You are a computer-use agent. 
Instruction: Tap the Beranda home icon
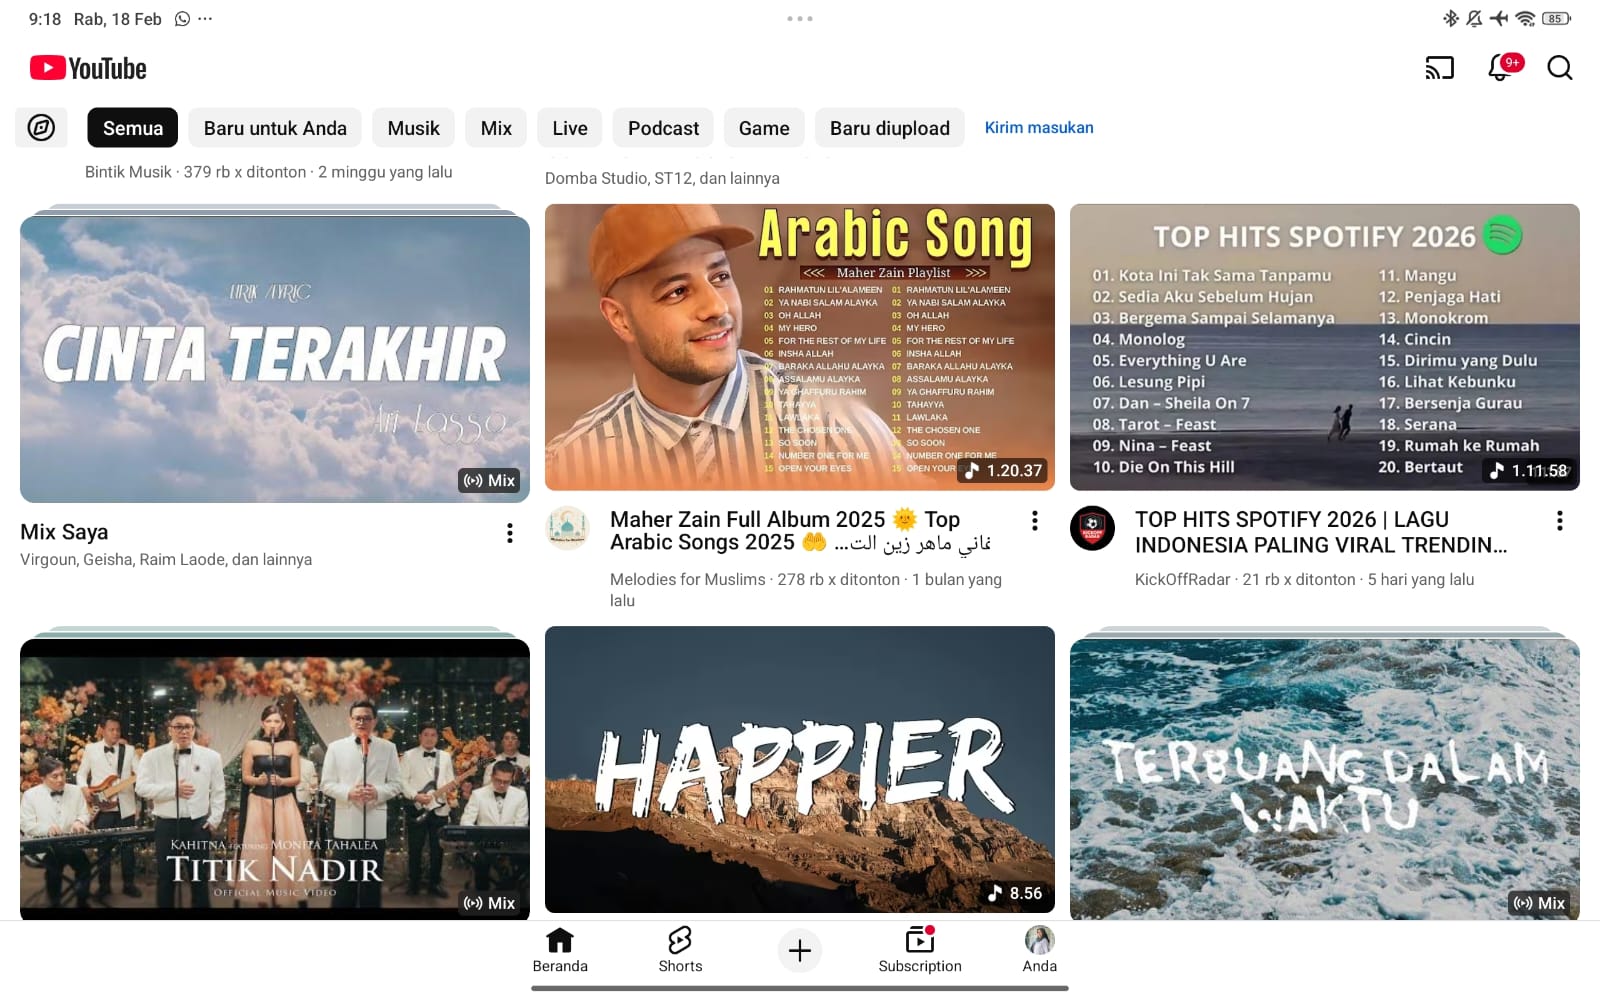point(560,949)
